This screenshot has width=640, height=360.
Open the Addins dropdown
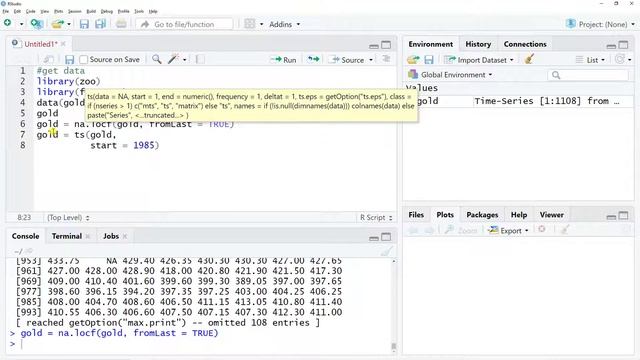[x=284, y=24]
